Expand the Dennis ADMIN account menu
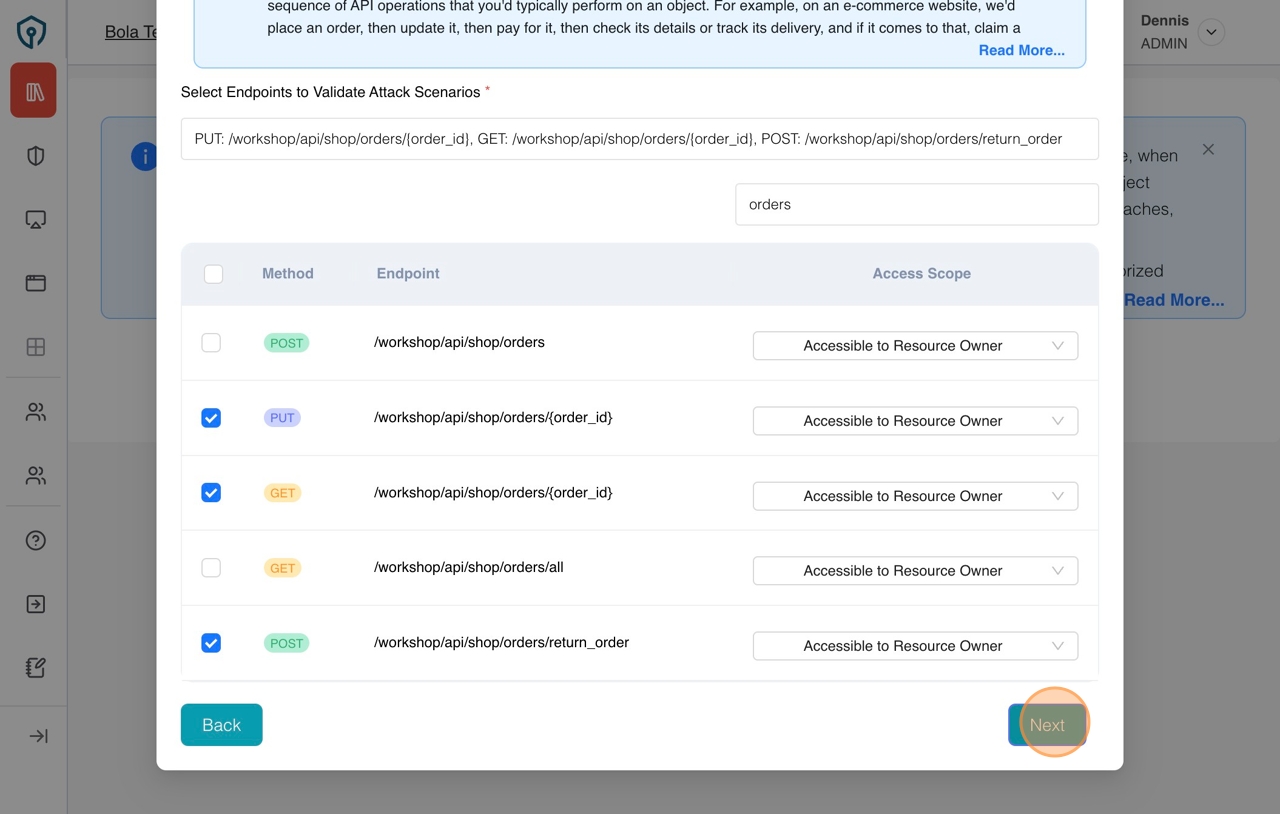 pos(1211,32)
